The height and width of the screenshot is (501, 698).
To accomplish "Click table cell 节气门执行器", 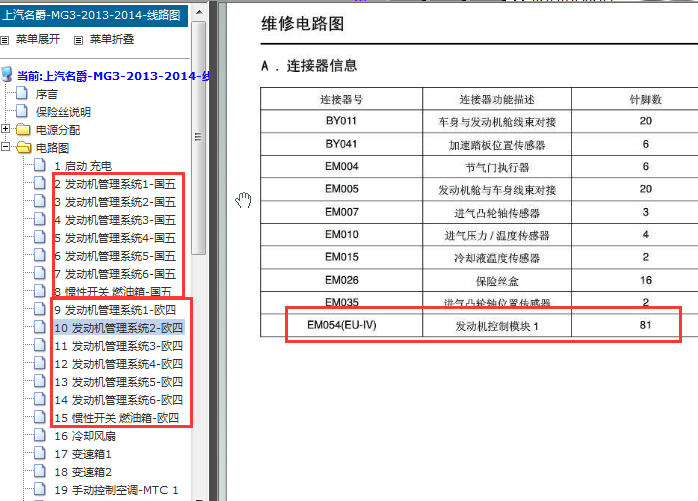I will (x=497, y=167).
